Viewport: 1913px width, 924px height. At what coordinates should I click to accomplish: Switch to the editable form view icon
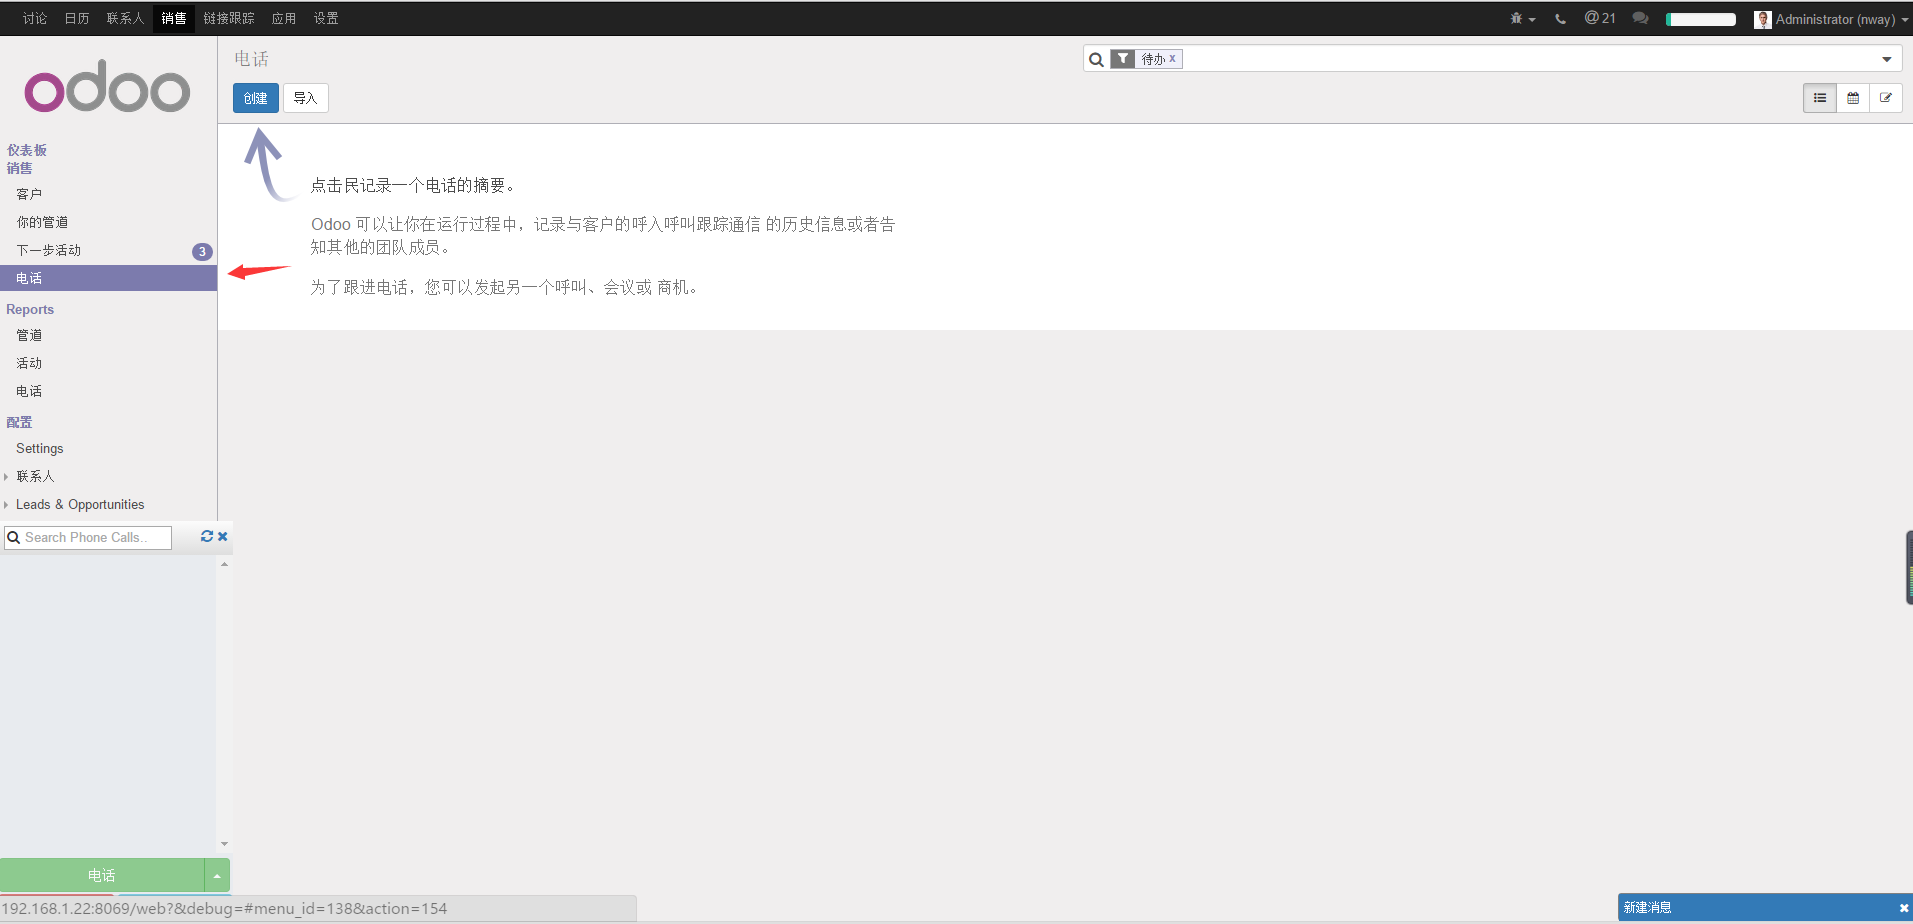(x=1886, y=98)
